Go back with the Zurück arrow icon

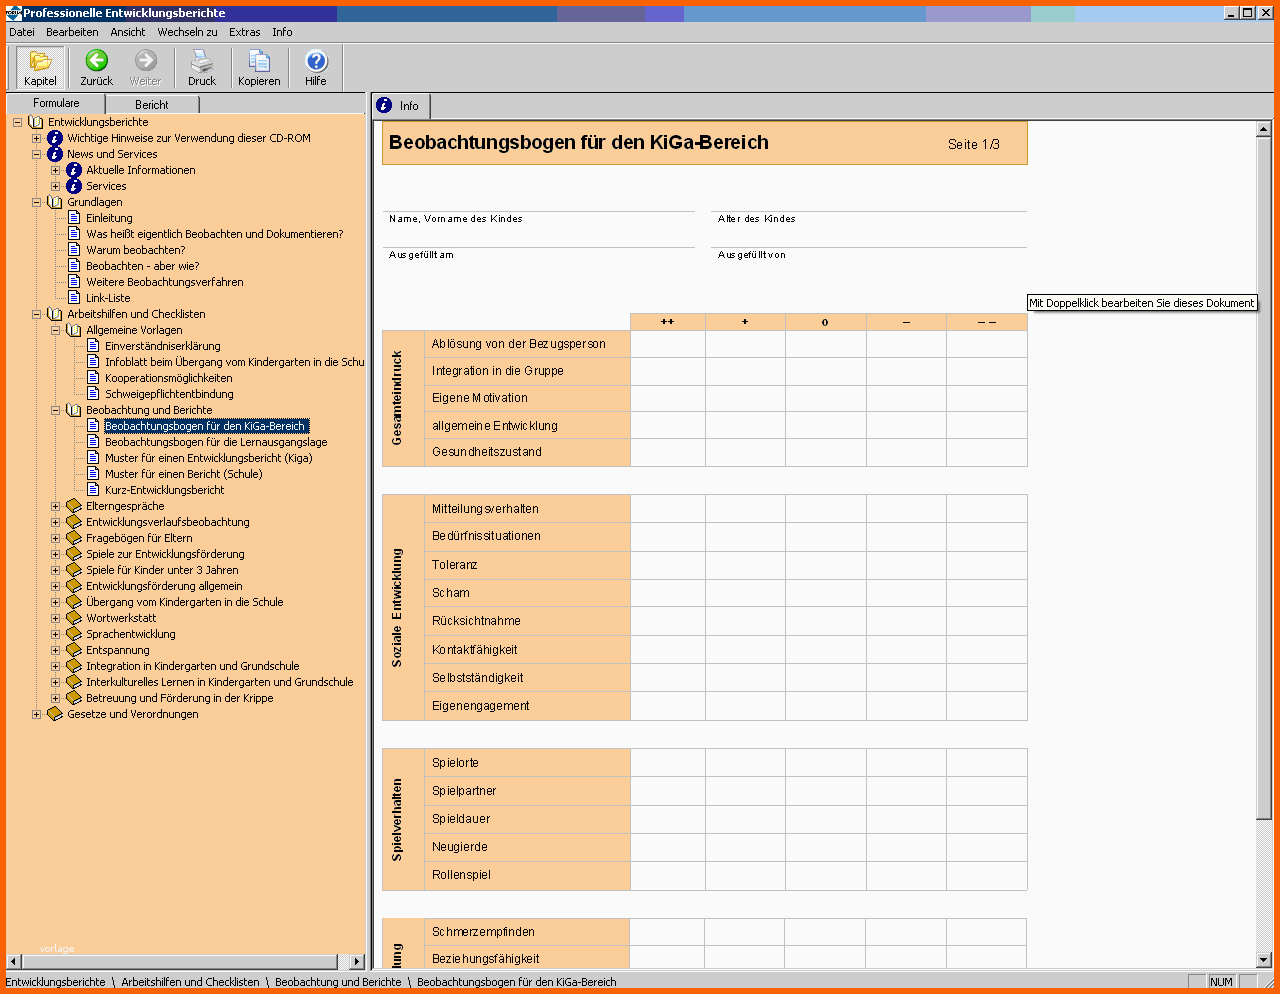click(96, 61)
